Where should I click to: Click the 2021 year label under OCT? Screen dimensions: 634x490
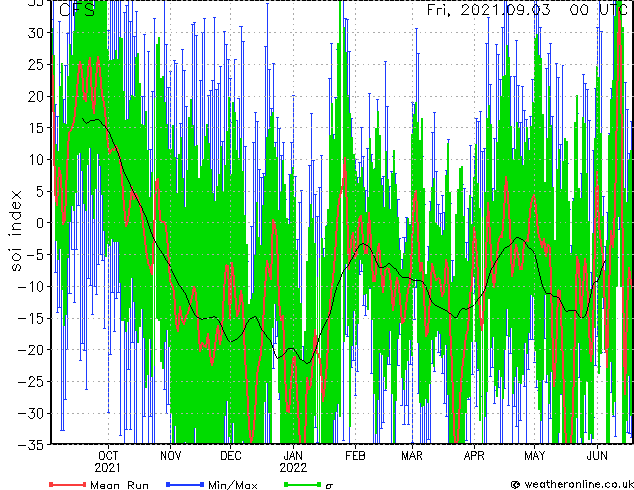pyautogui.click(x=108, y=468)
